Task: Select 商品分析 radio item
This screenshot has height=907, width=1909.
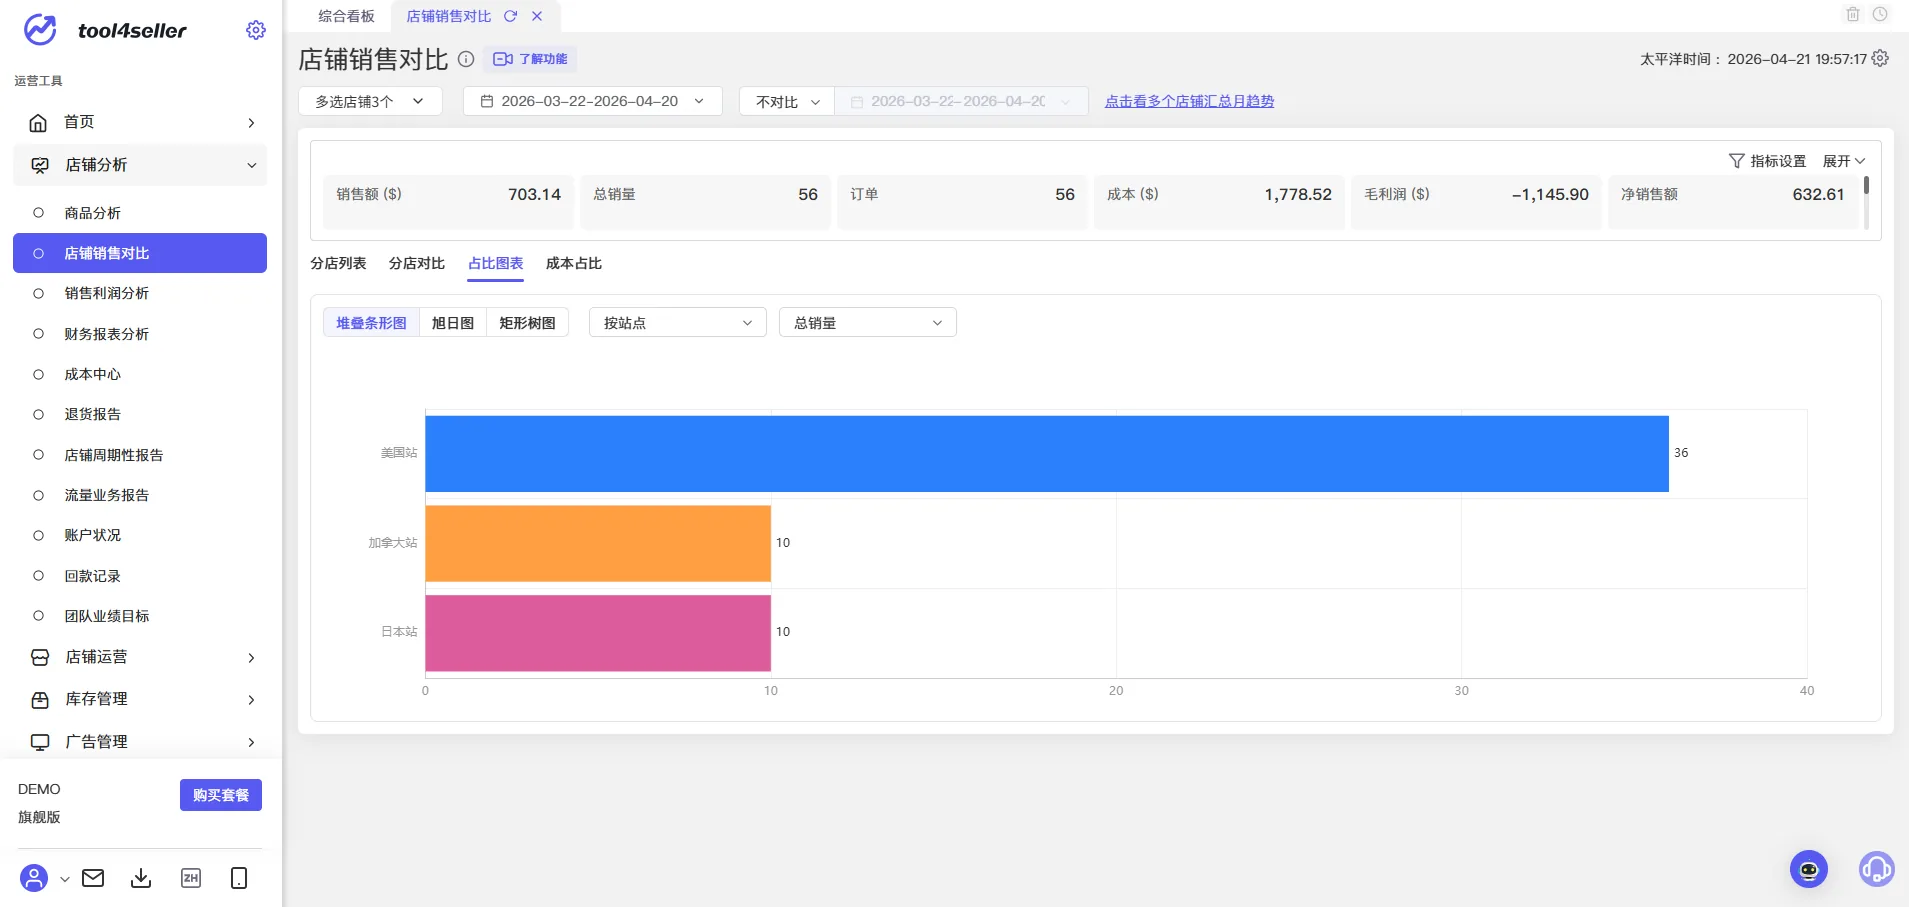Action: click(x=39, y=213)
